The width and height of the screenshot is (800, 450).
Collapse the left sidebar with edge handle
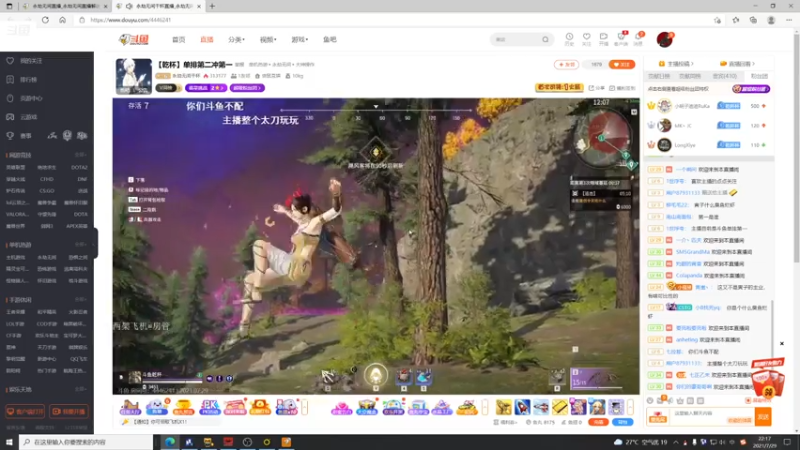95,243
